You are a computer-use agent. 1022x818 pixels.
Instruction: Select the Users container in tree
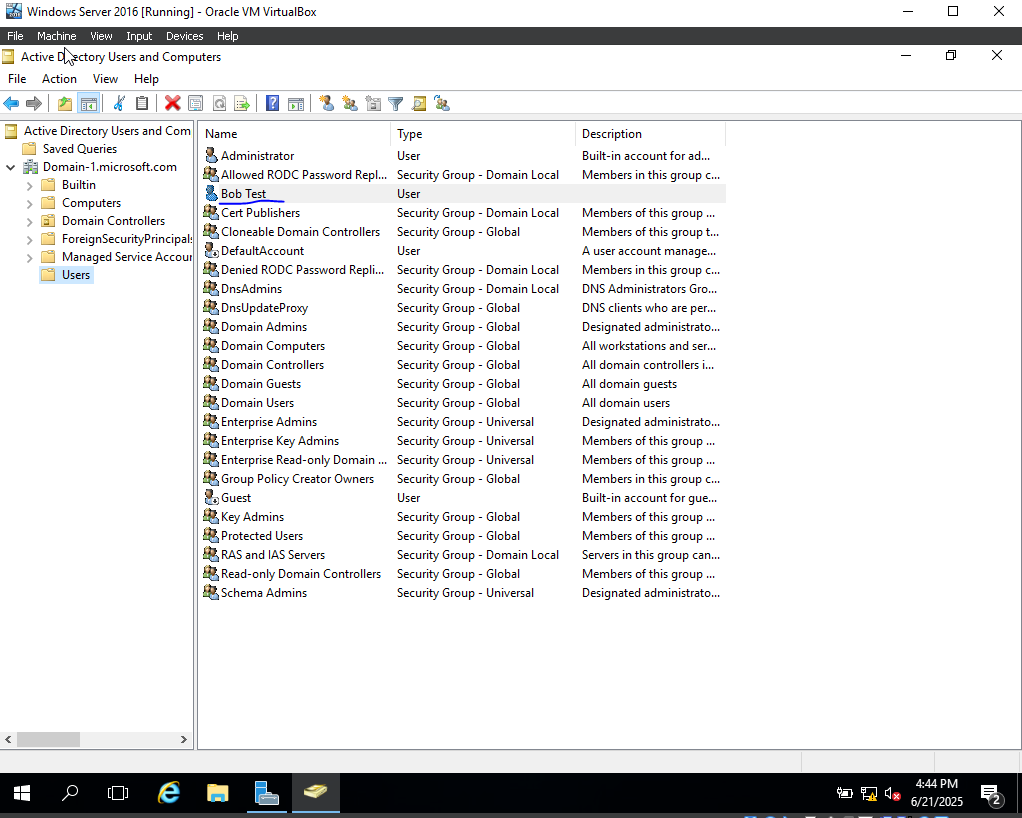pyautogui.click(x=76, y=275)
